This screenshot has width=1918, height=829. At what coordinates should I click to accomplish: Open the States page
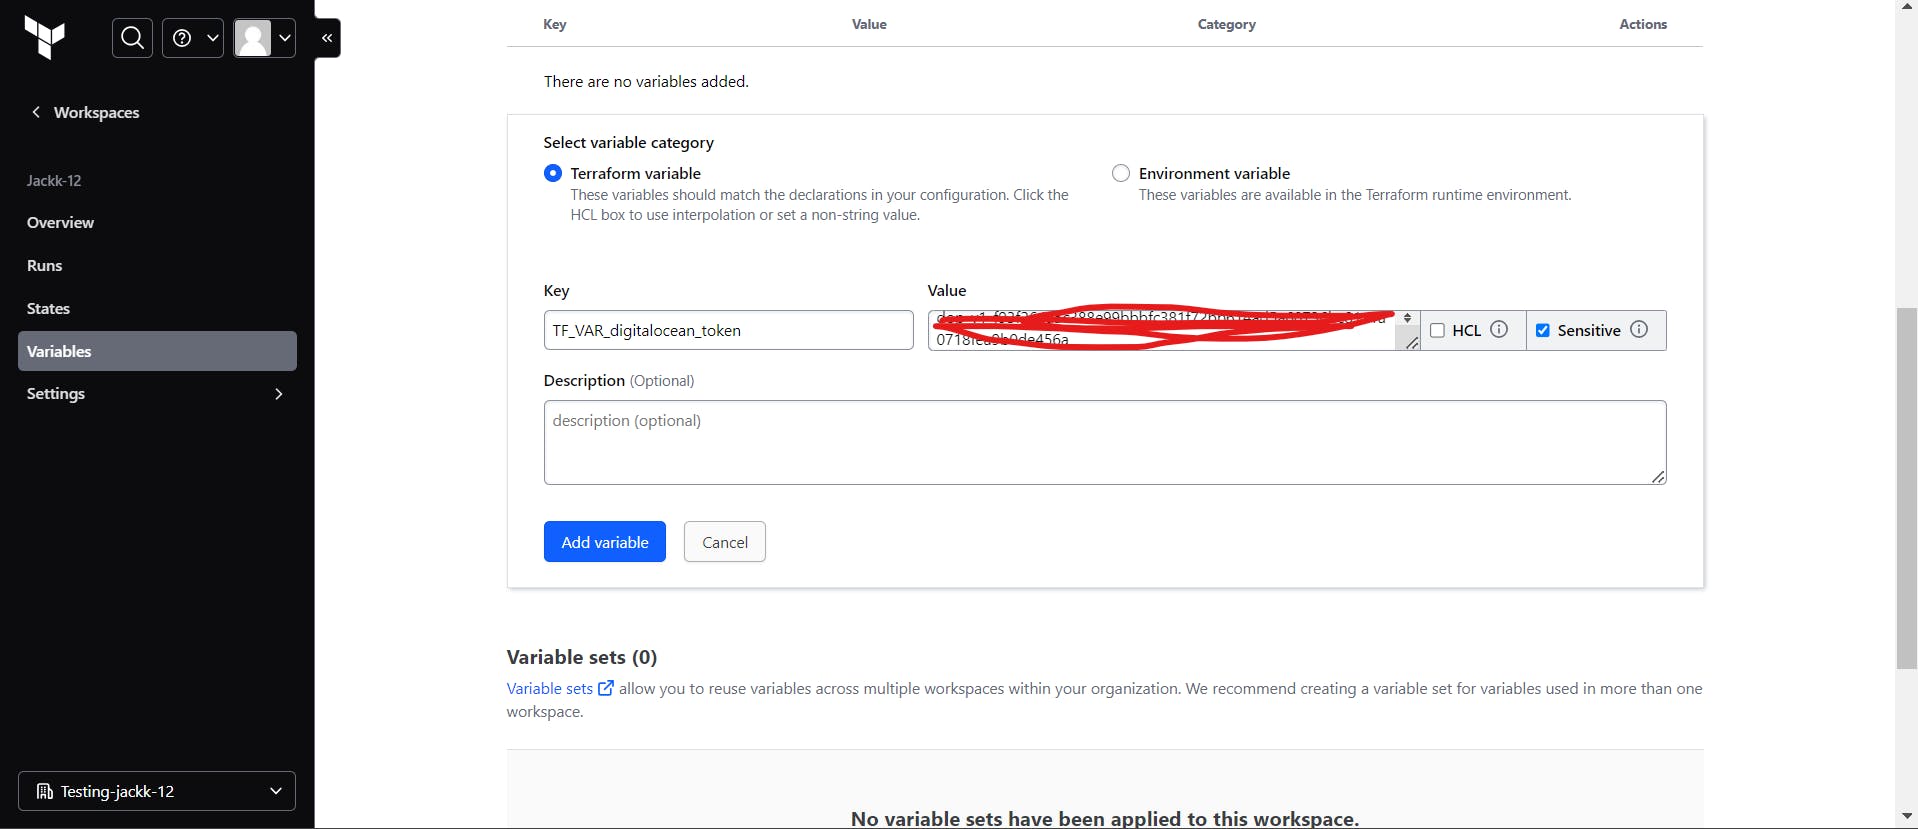coord(48,309)
